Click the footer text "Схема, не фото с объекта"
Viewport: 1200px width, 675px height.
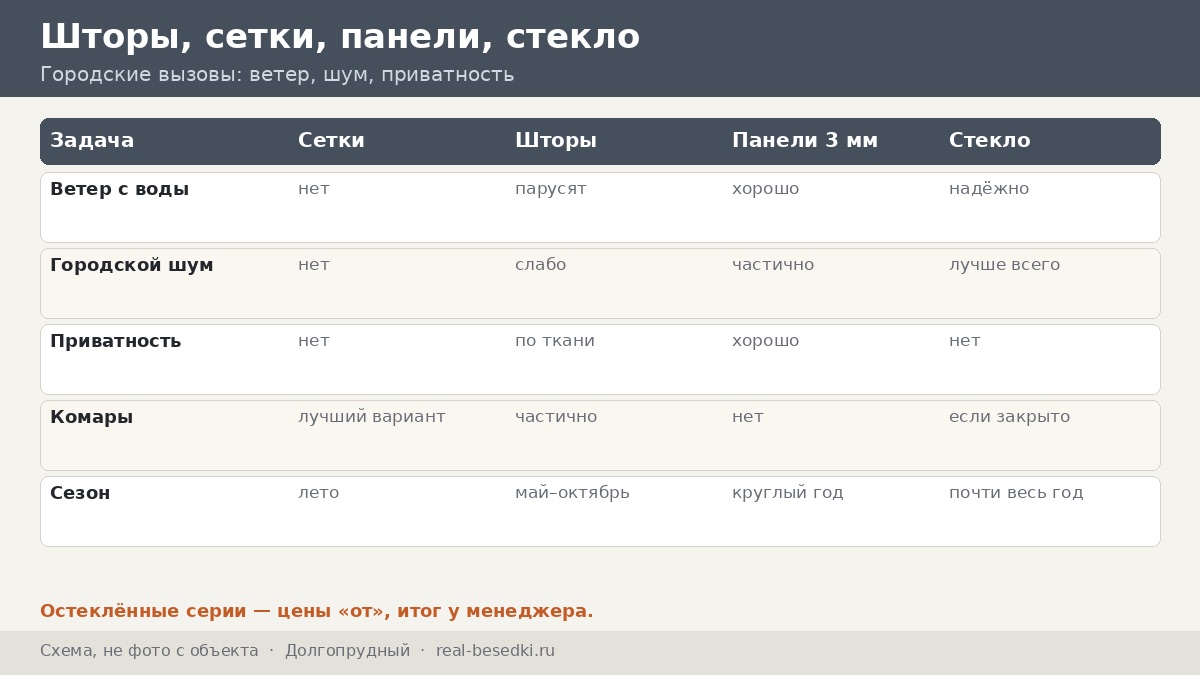tap(149, 651)
